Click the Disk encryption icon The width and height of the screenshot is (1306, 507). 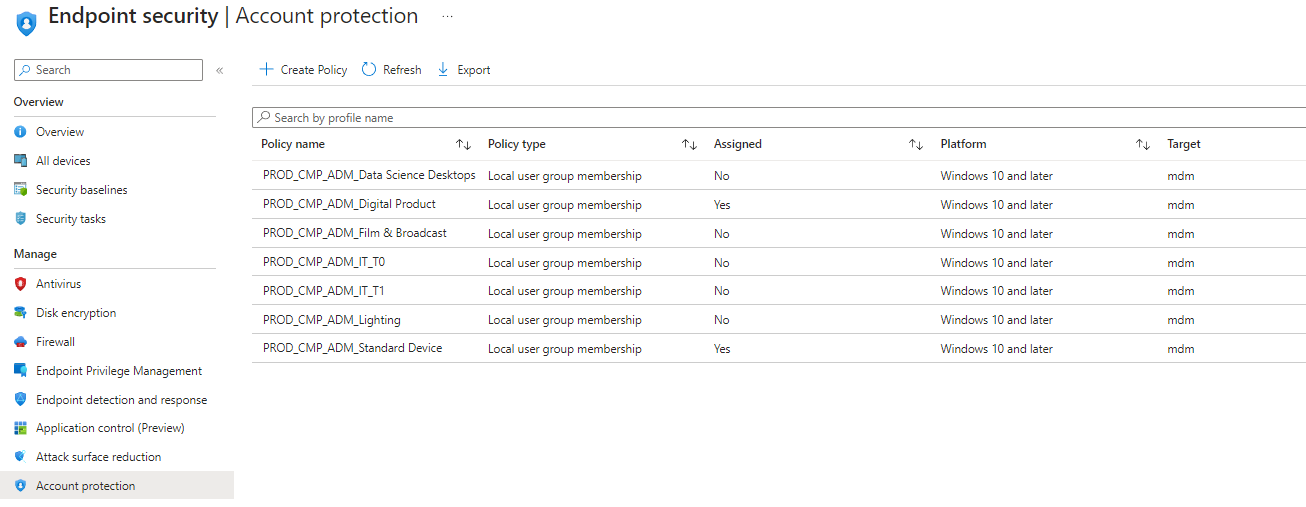(x=20, y=313)
